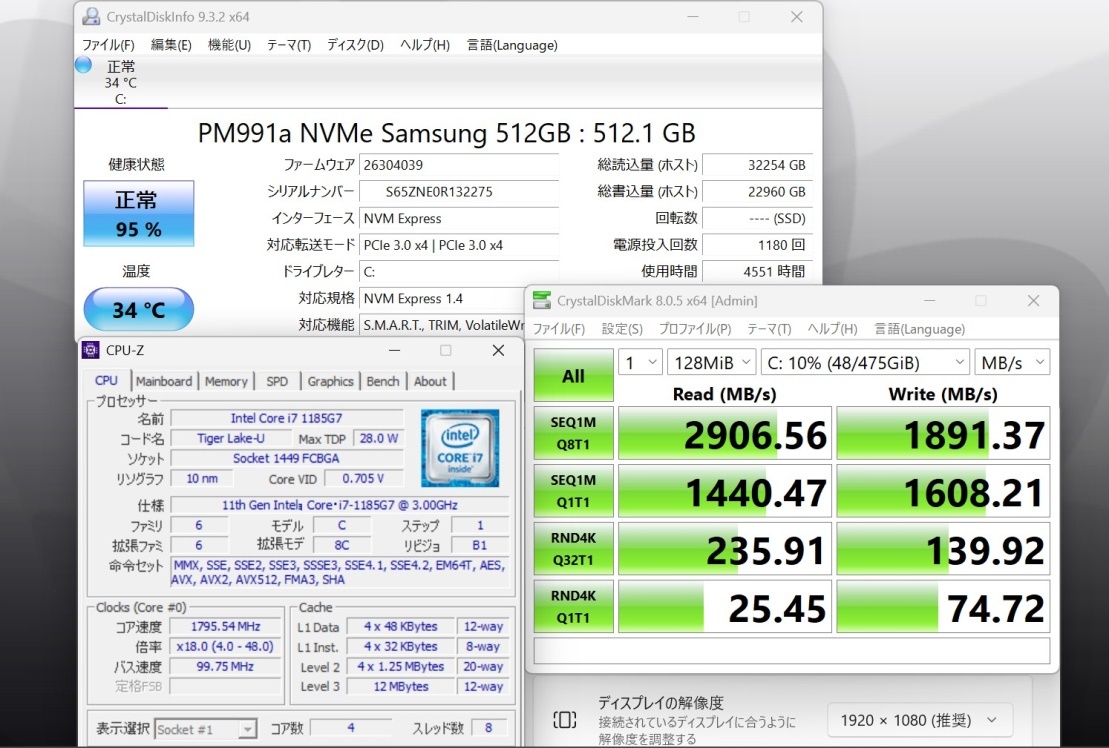Open テーマ(T) menu in CrystalDiskInfo
1109x748 pixels.
tap(289, 45)
